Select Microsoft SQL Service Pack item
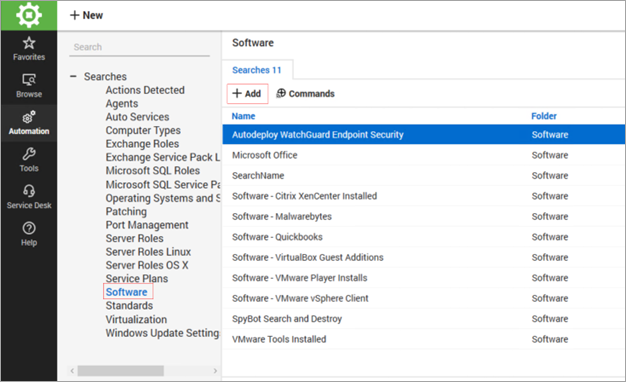This screenshot has width=626, height=382. tap(163, 184)
